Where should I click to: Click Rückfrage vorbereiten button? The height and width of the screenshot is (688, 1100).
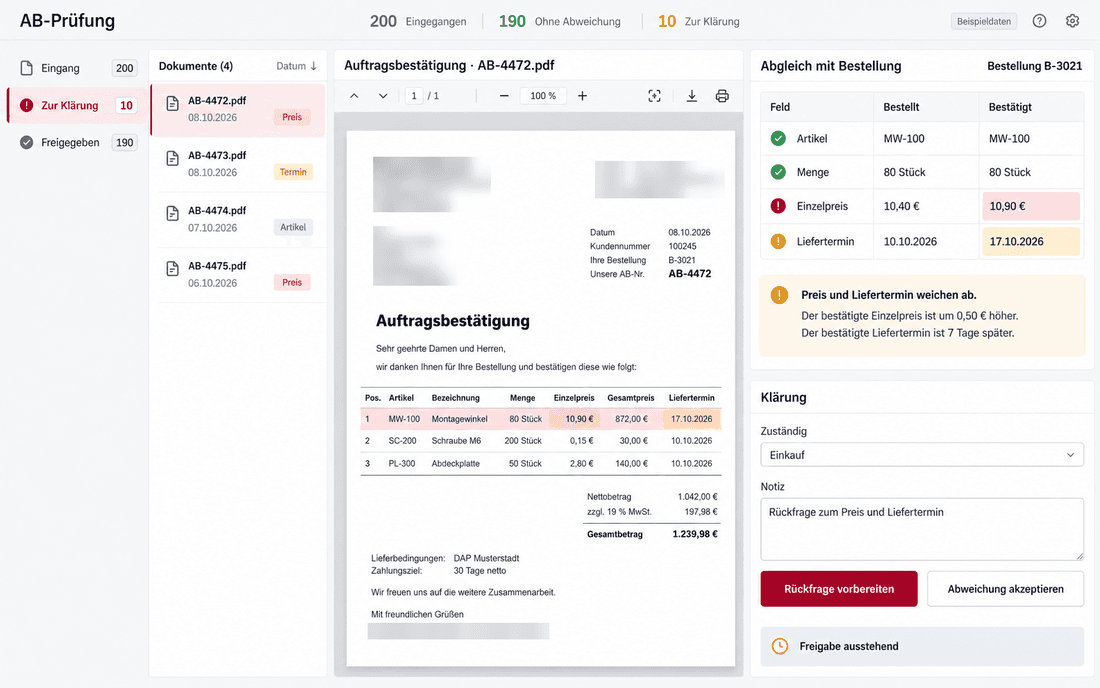pos(839,588)
